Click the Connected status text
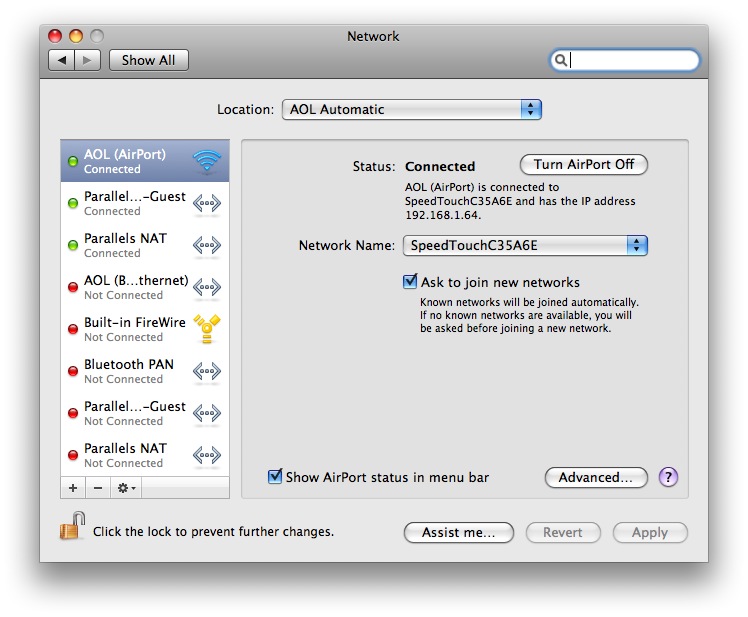 (440, 166)
